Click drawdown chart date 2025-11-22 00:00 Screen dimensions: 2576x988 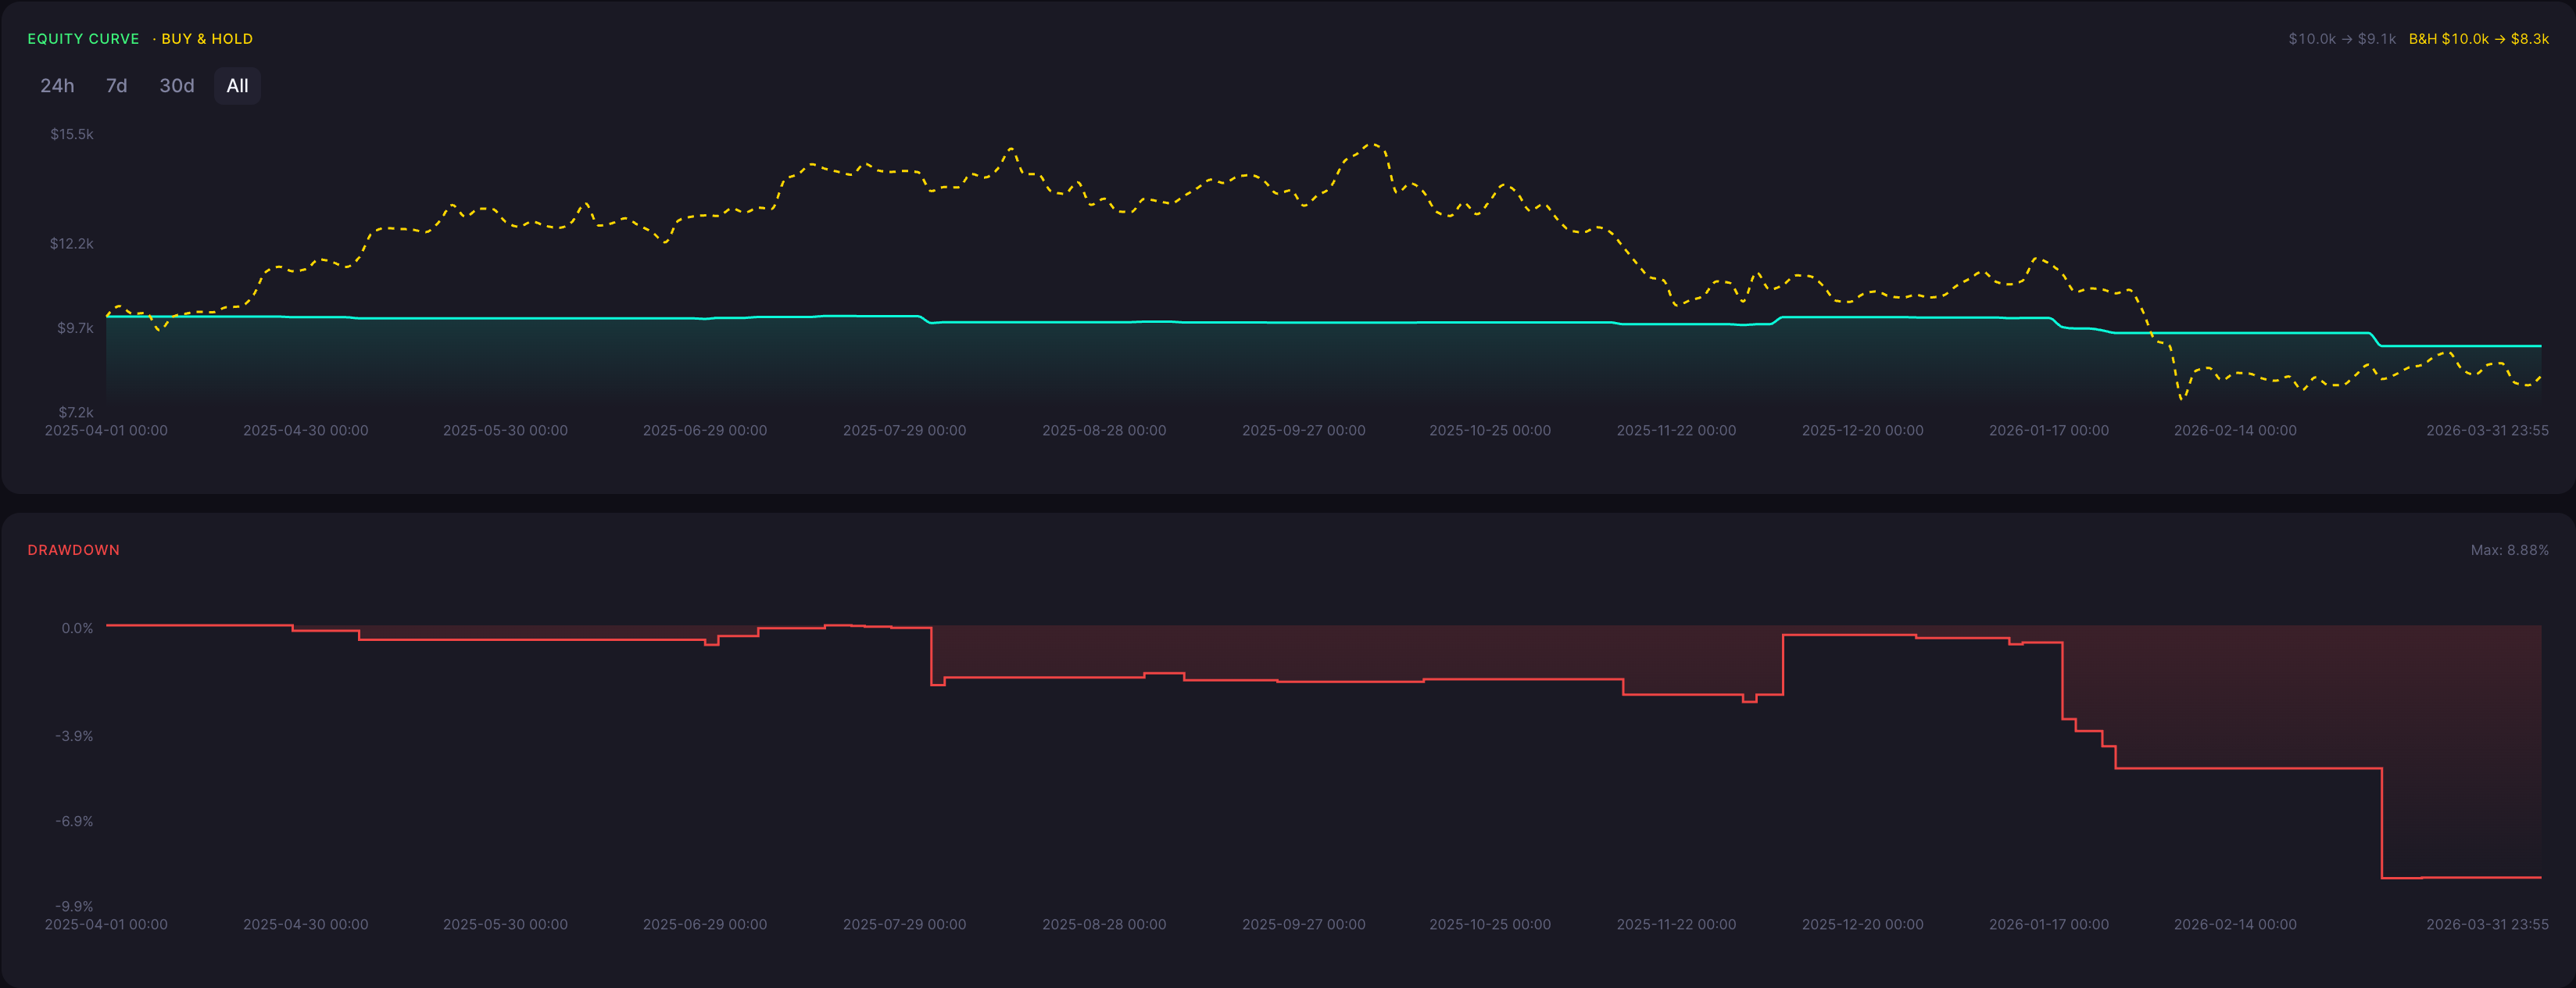click(1676, 924)
